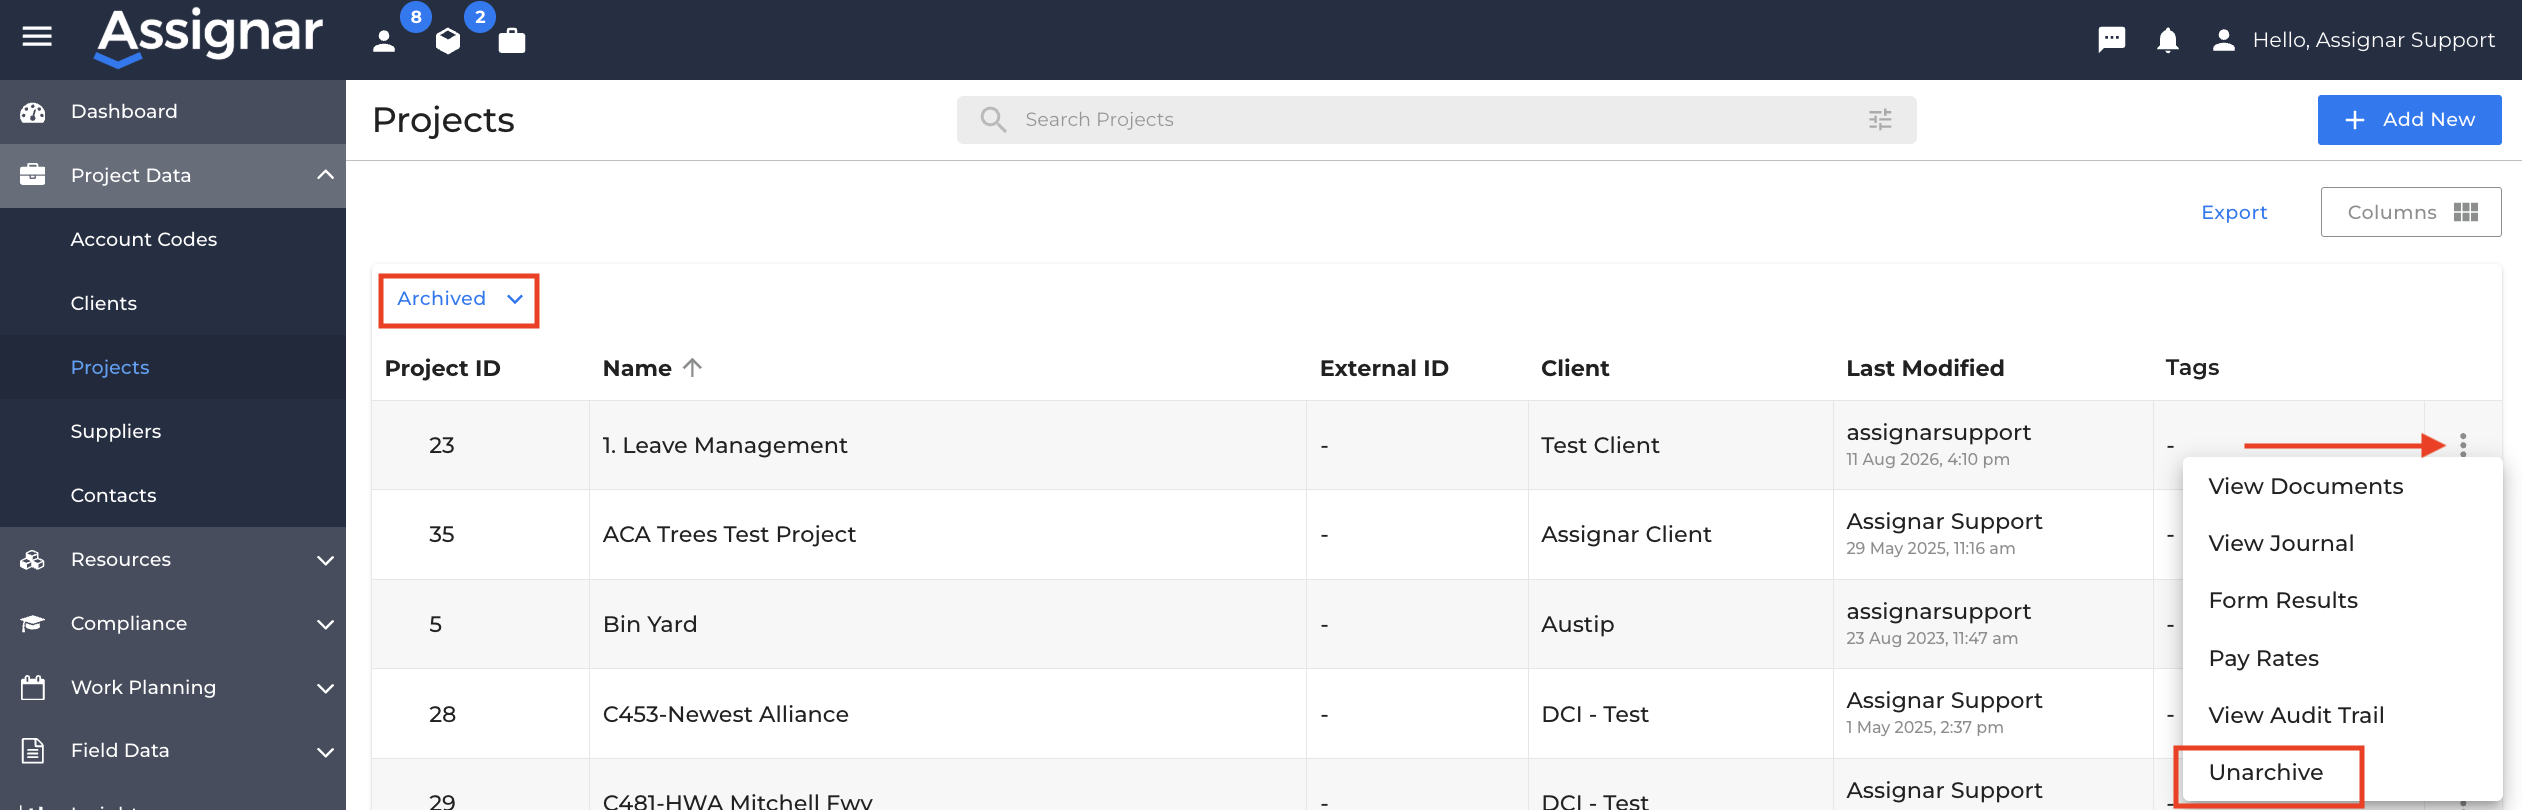Viewport: 2522px width, 810px height.
Task: Go to Projects in sidebar
Action: click(x=110, y=368)
